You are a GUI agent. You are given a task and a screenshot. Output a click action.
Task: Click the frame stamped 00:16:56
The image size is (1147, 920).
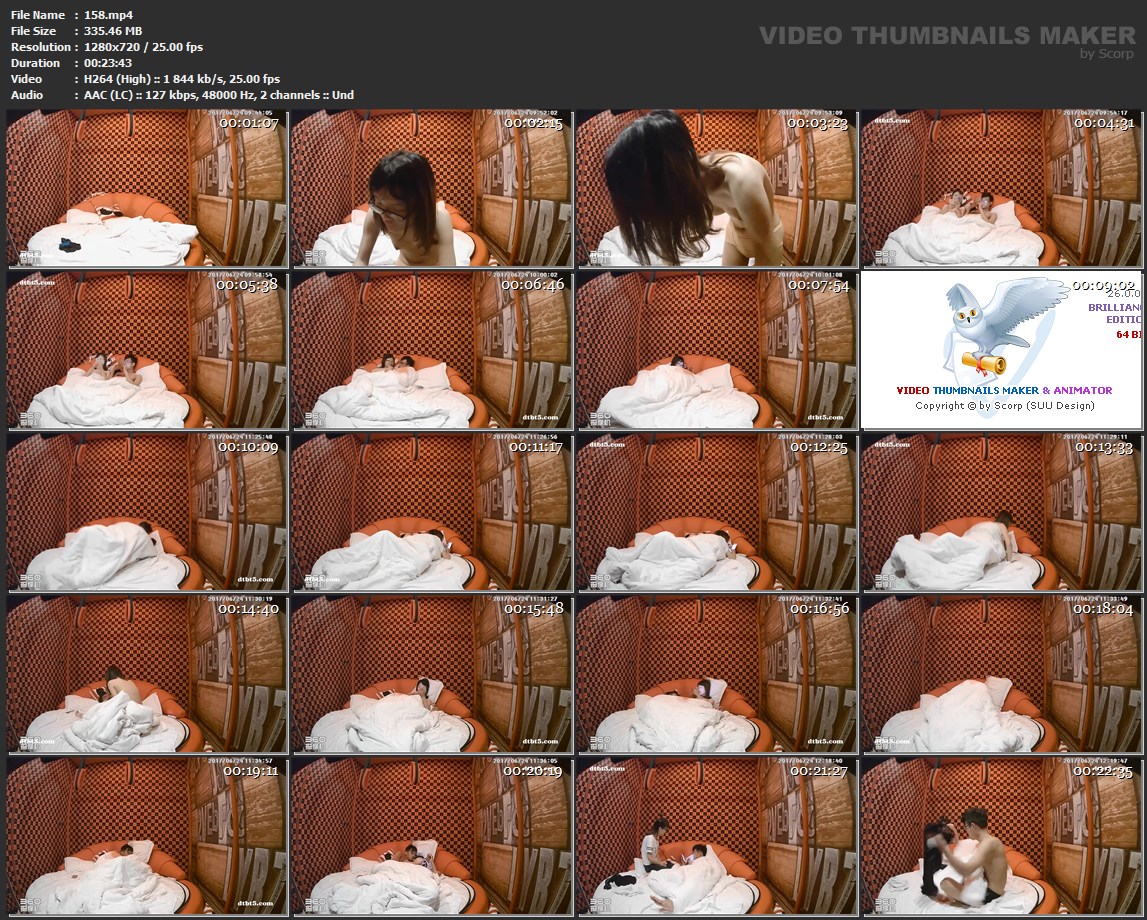coord(717,674)
